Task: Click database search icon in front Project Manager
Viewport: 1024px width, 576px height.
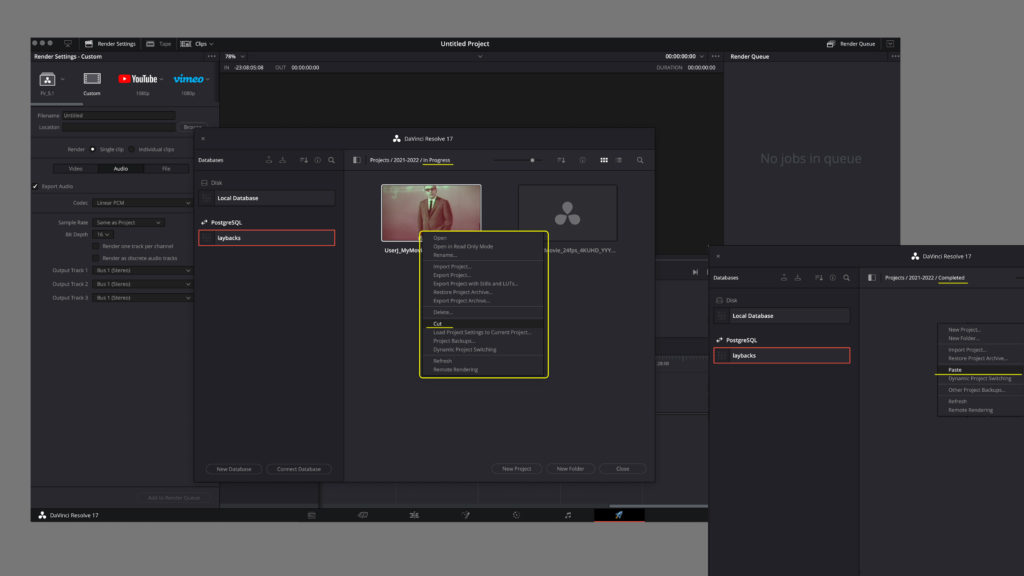Action: pyautogui.click(x=332, y=160)
